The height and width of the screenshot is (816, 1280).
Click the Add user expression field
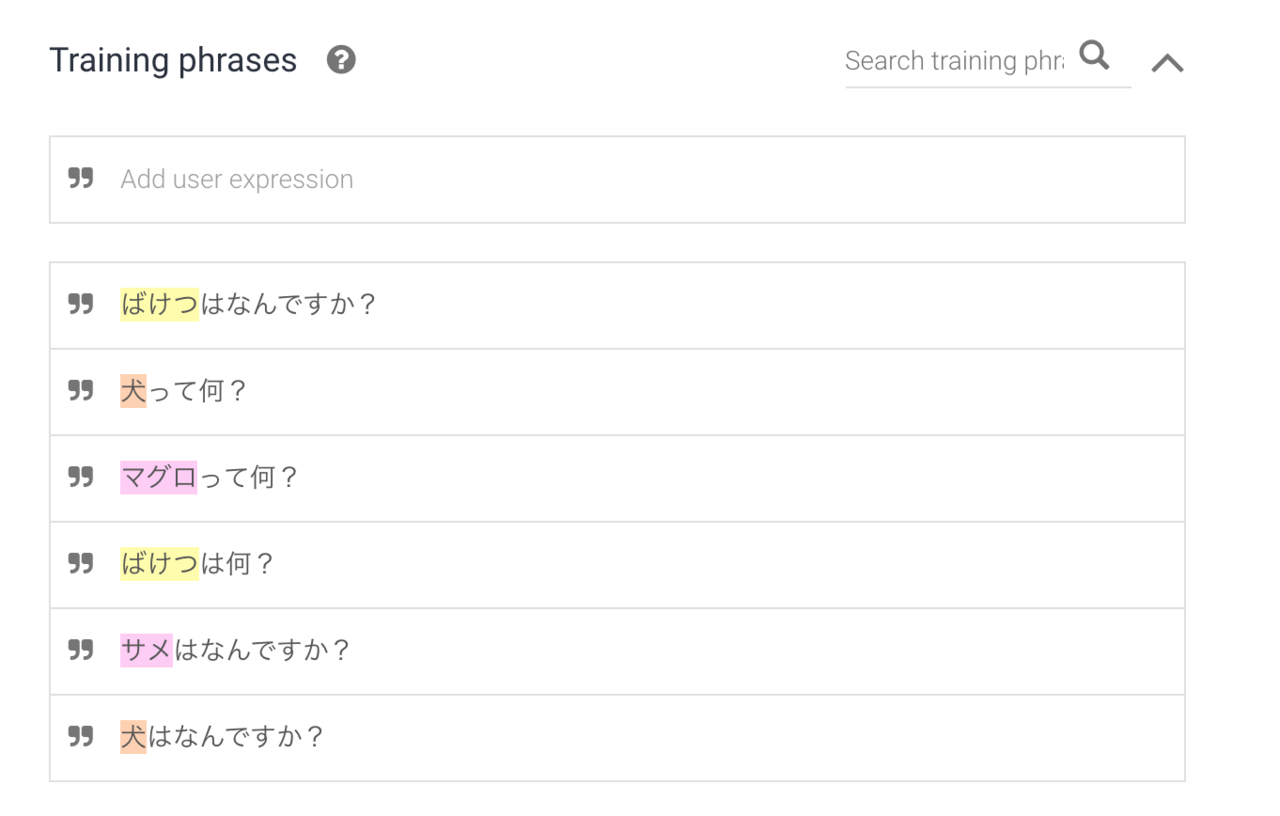tap(617, 180)
